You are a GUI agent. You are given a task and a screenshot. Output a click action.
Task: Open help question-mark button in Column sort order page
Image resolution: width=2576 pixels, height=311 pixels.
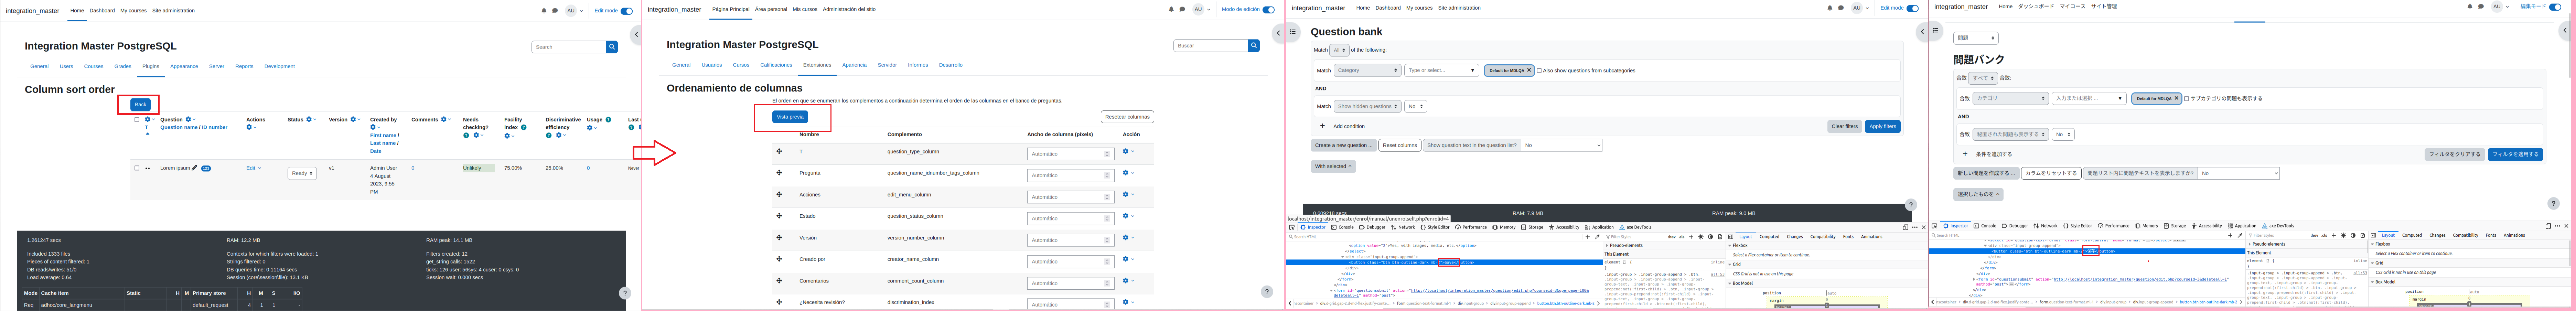[x=625, y=293]
